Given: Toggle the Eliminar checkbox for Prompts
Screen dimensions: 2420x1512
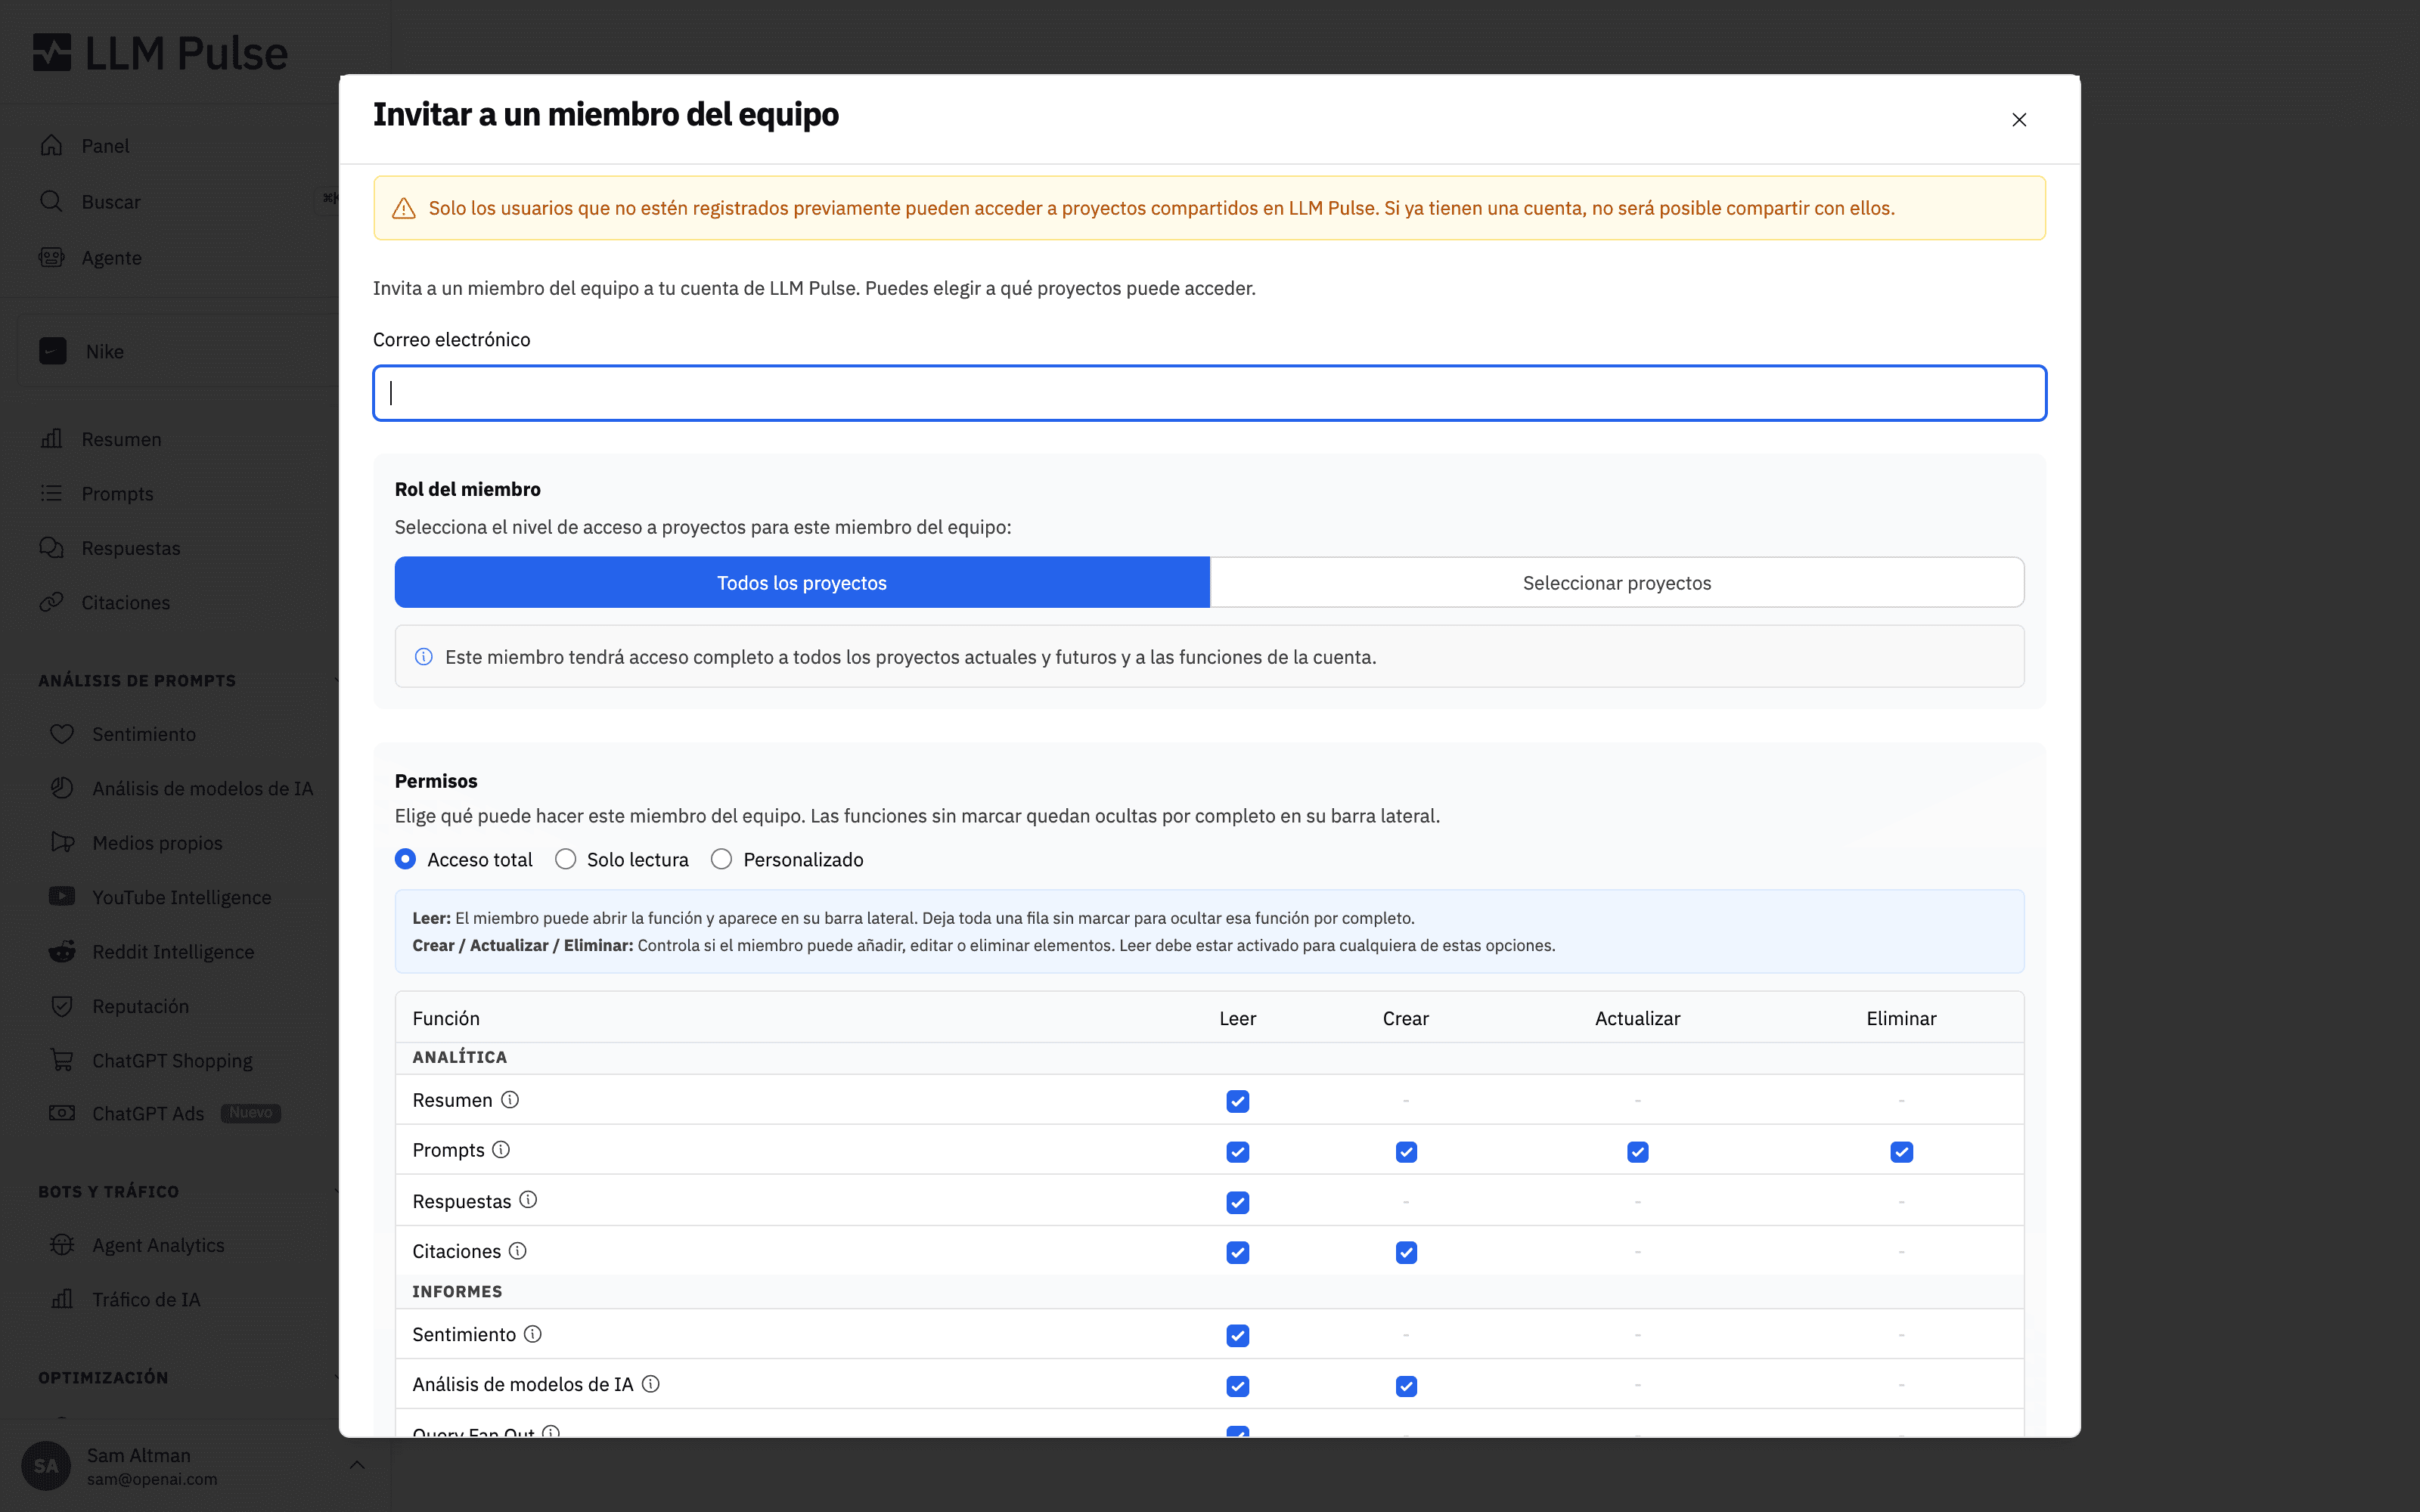Looking at the screenshot, I should tap(1902, 1152).
